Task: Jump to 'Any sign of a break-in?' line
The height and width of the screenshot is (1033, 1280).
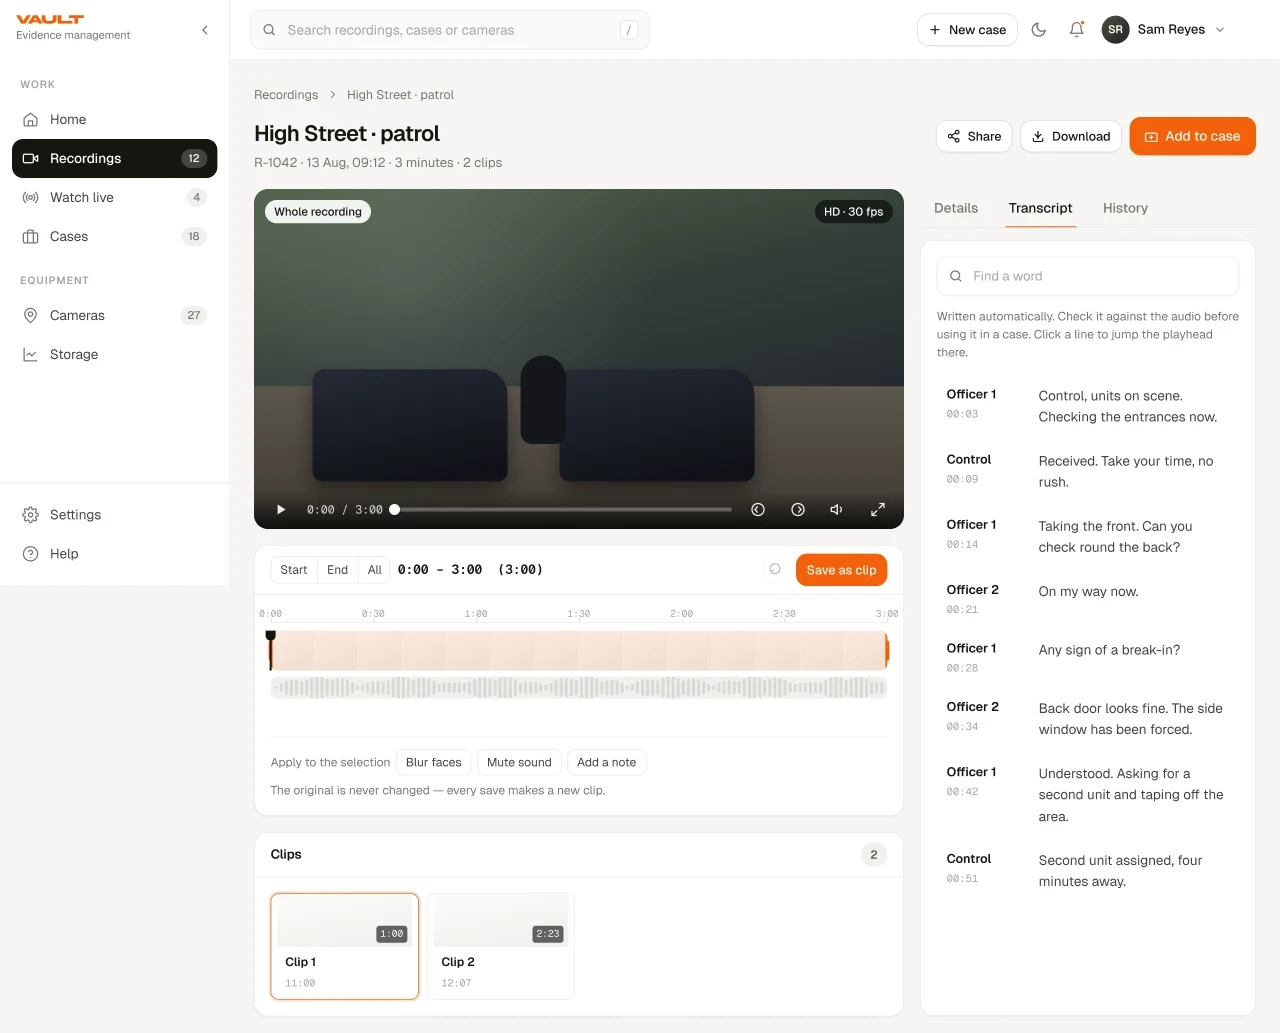Action: tap(1087, 657)
